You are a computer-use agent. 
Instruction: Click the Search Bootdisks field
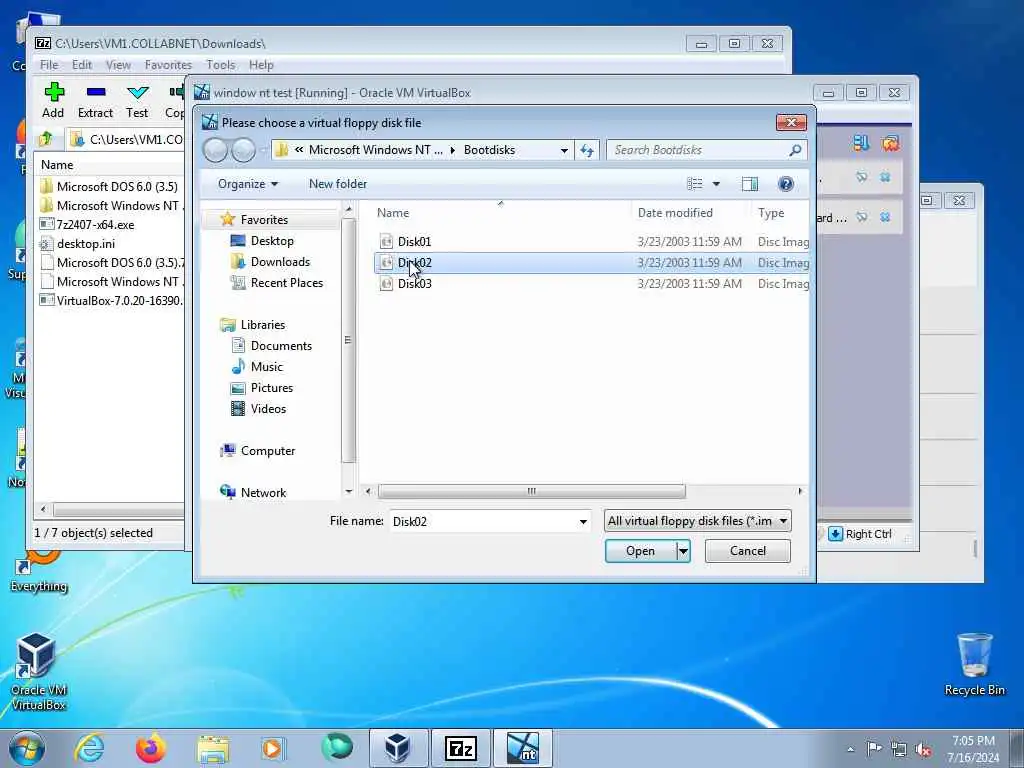point(697,150)
